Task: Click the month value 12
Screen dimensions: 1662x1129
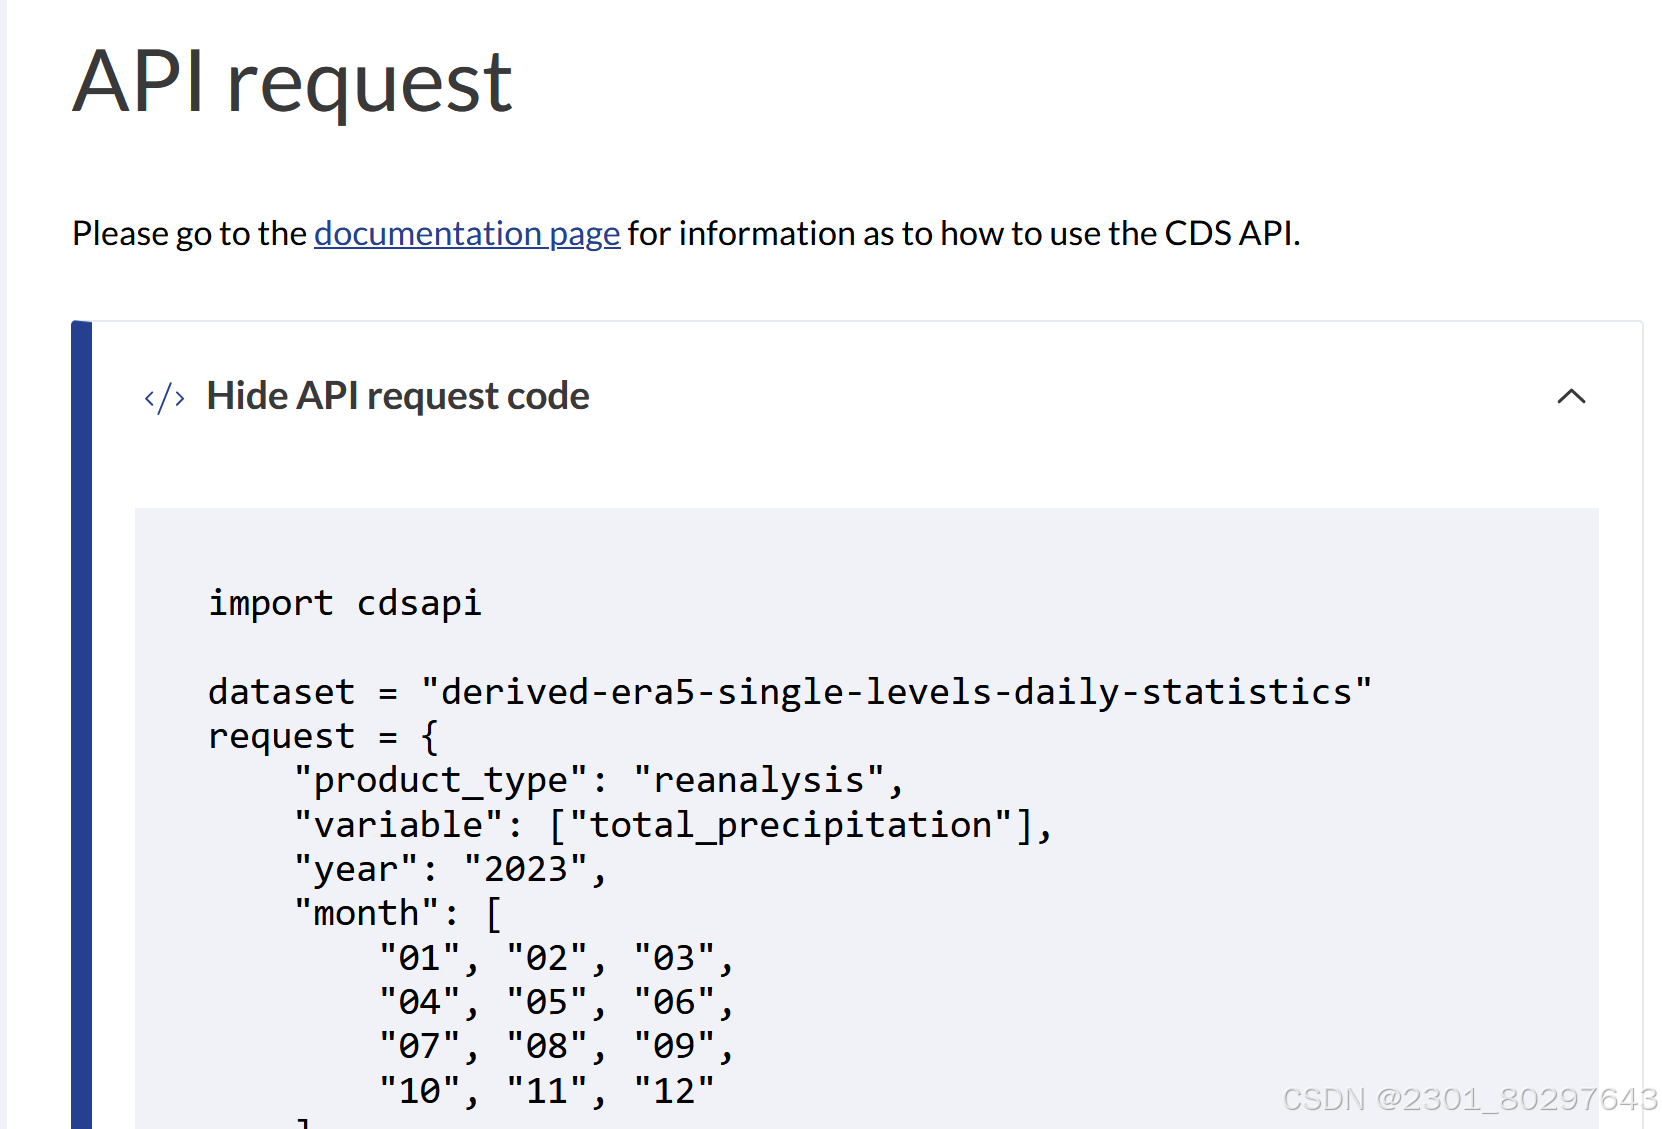Action: (675, 1090)
